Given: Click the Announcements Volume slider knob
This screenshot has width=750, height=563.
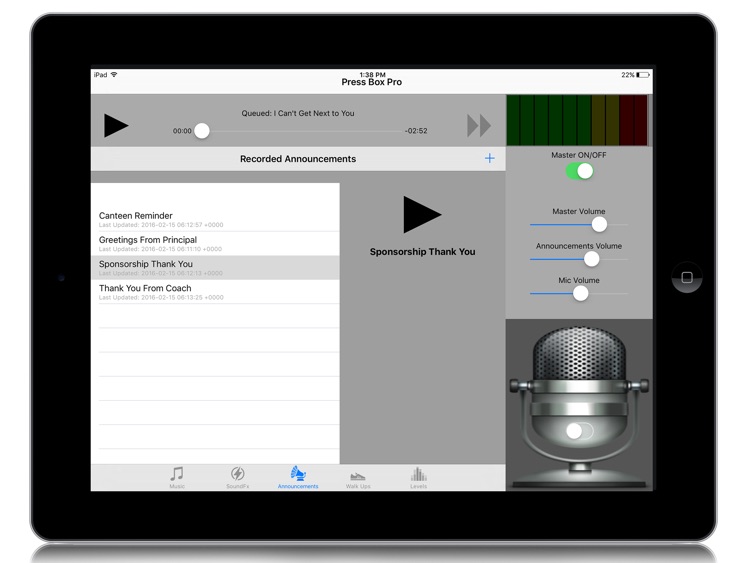Looking at the screenshot, I should click(x=591, y=259).
